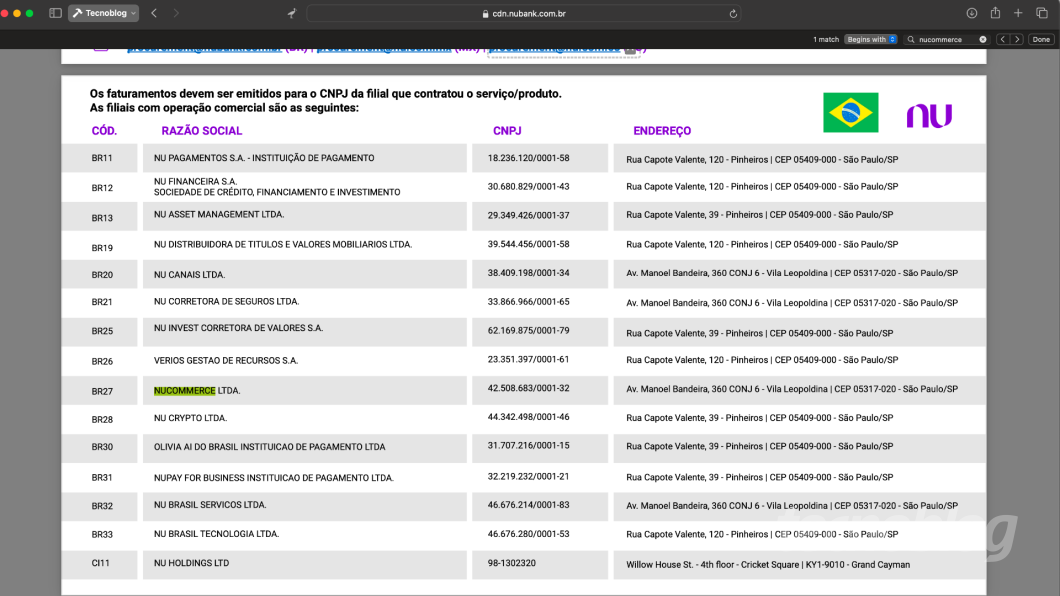Click CNPJ "46.676.280/0001-53"
Viewport: 1060px width, 596px height.
tap(529, 534)
